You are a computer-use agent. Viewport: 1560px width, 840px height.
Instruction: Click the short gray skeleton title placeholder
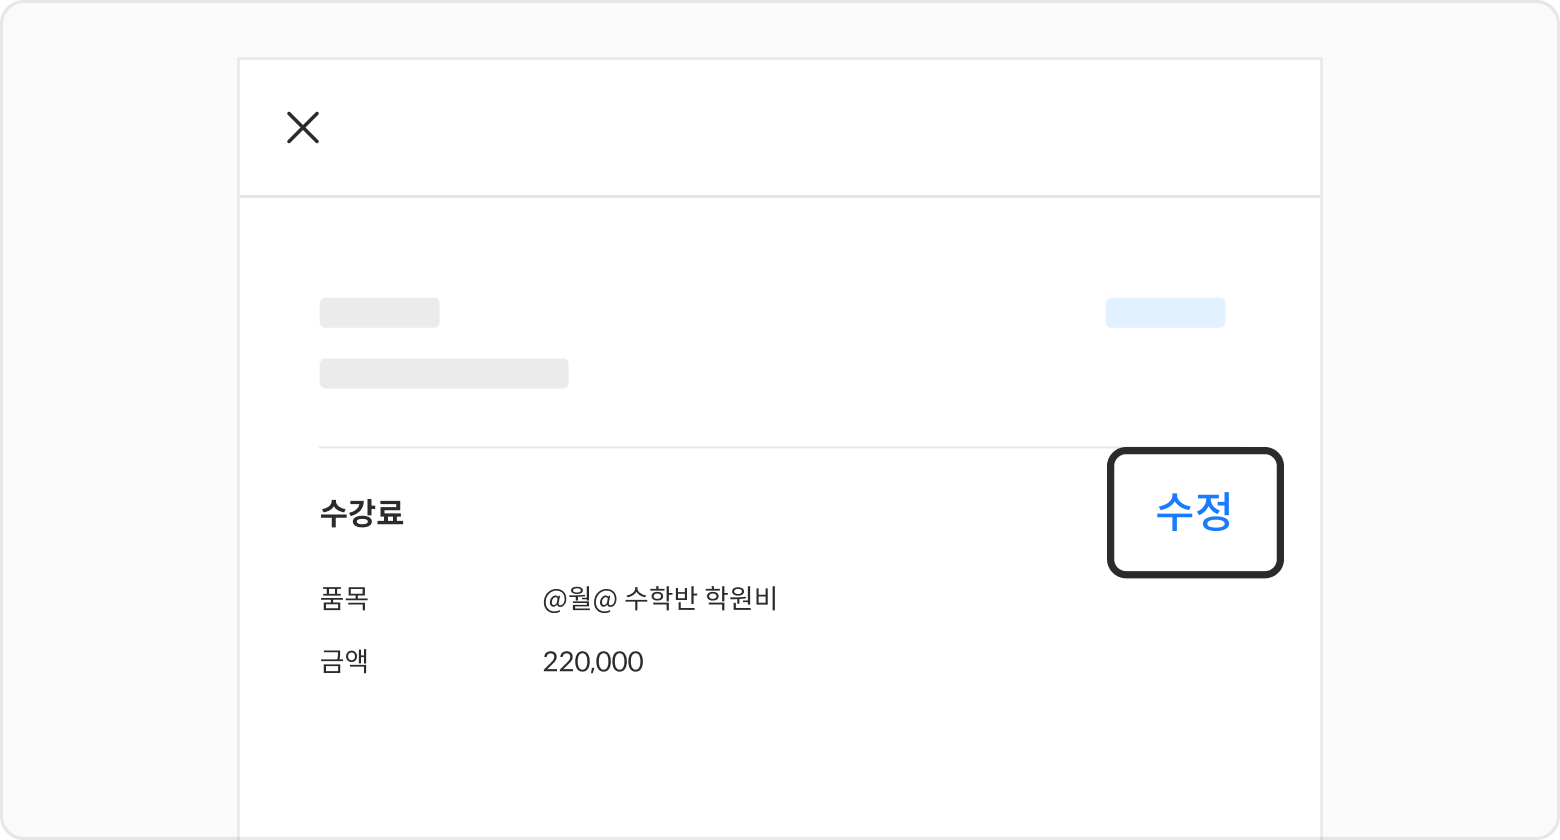click(x=379, y=313)
